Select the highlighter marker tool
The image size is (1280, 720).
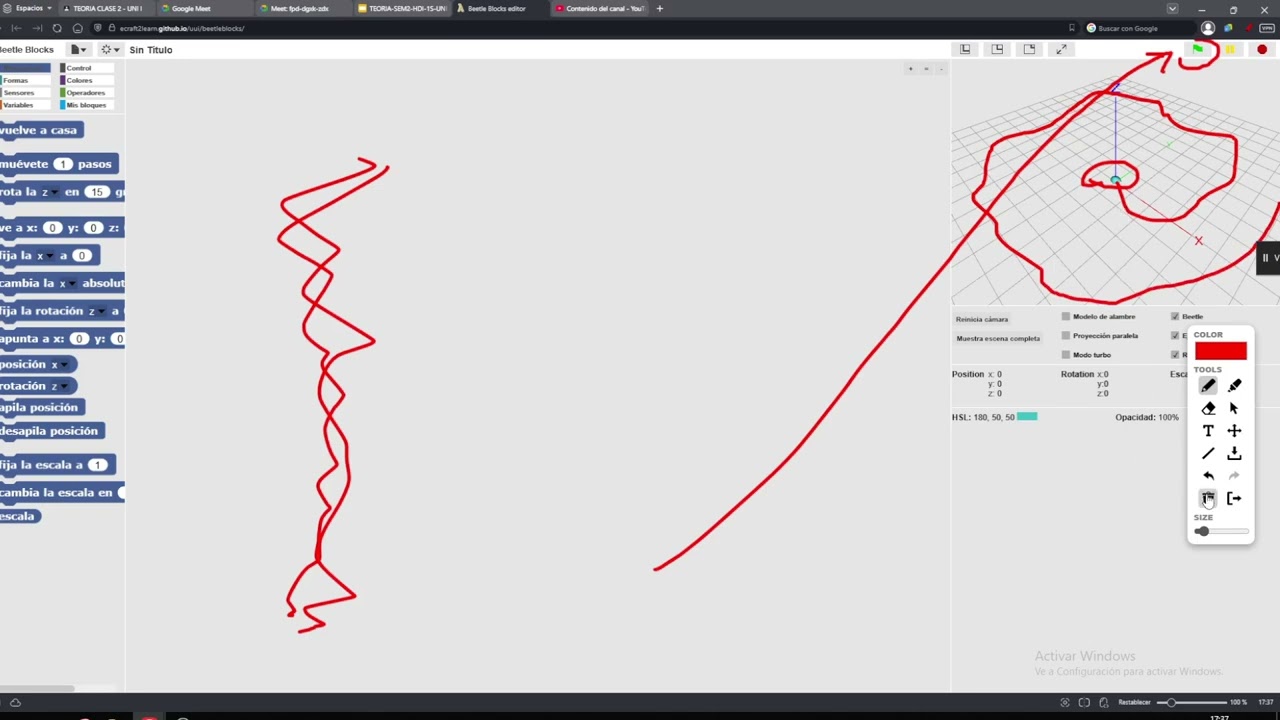pos(1234,386)
